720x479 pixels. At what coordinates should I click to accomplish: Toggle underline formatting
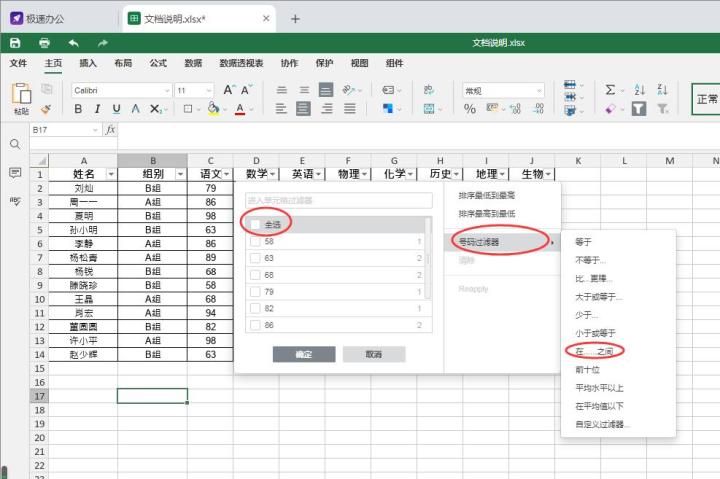[x=117, y=109]
